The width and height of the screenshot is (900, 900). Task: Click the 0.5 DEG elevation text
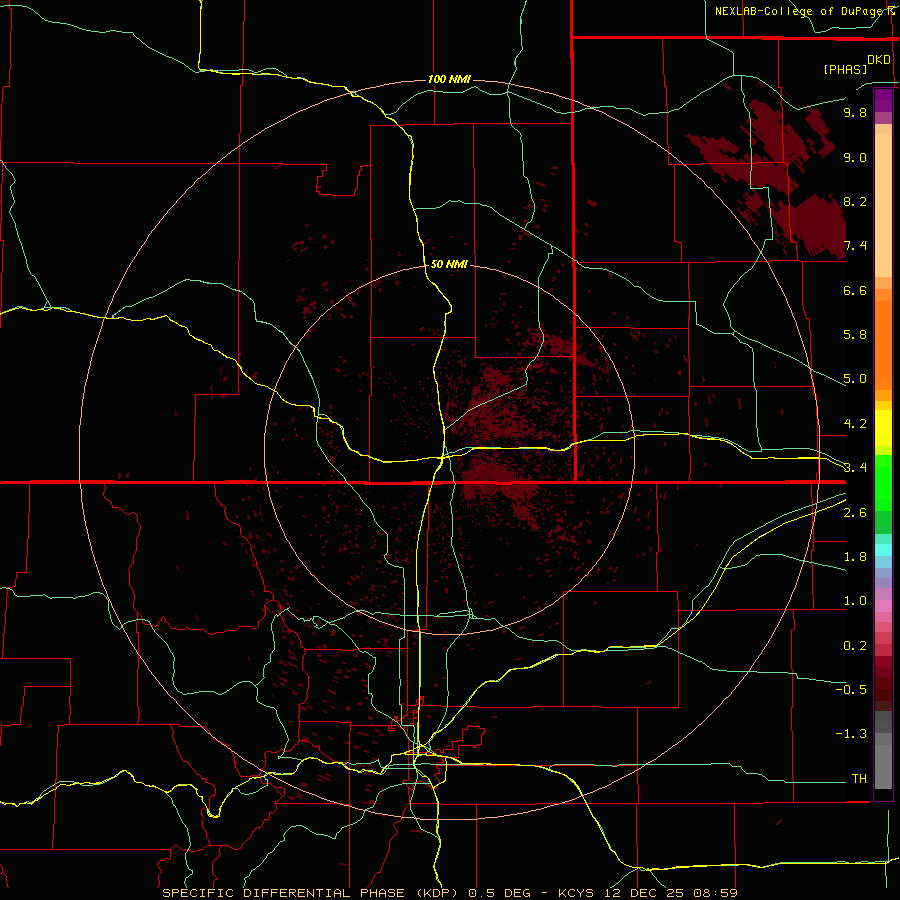500,893
